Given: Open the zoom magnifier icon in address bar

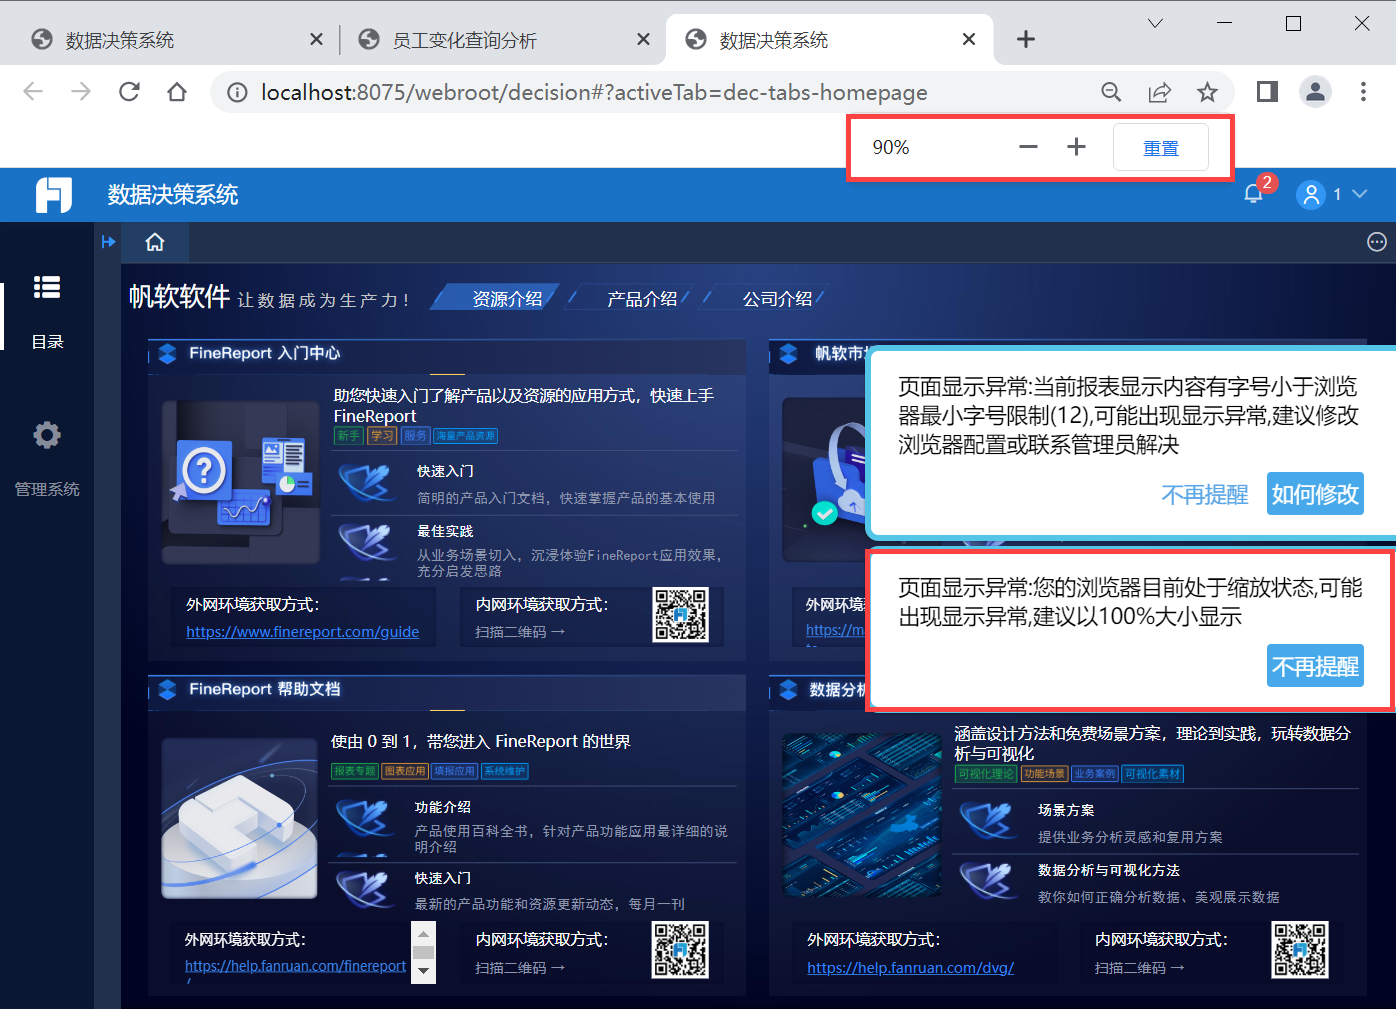Looking at the screenshot, I should click(1111, 92).
